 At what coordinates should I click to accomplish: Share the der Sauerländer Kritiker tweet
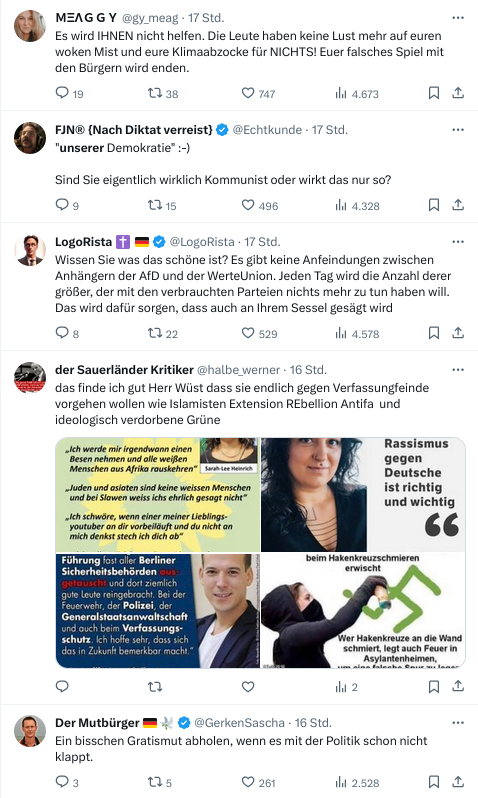458,687
